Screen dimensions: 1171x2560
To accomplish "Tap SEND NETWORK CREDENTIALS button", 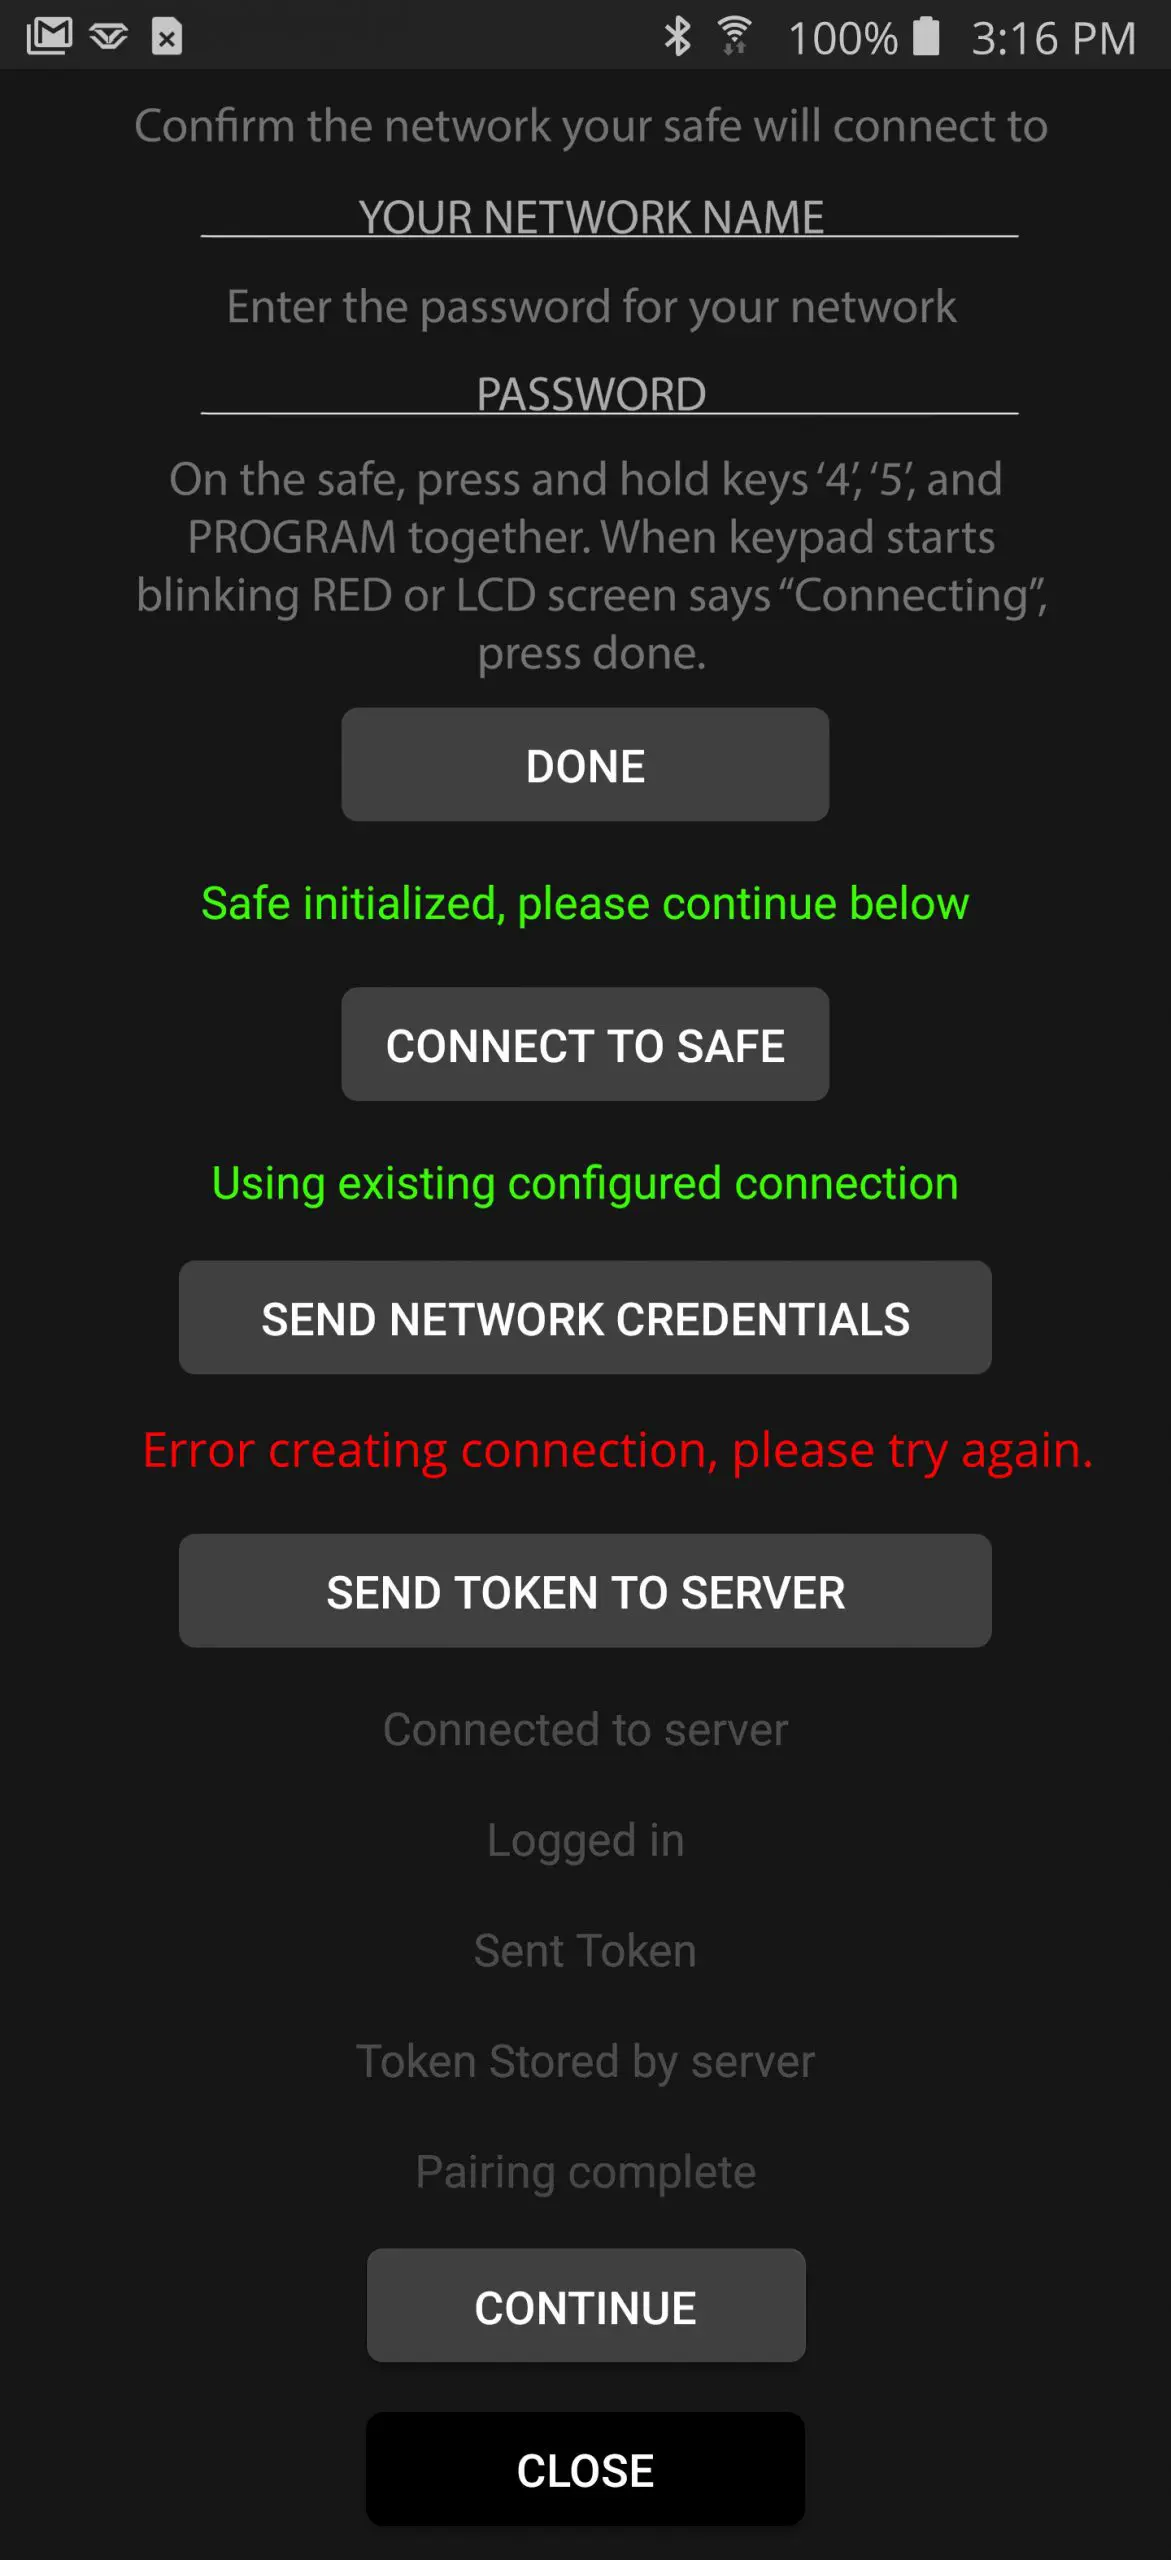I will [585, 1318].
